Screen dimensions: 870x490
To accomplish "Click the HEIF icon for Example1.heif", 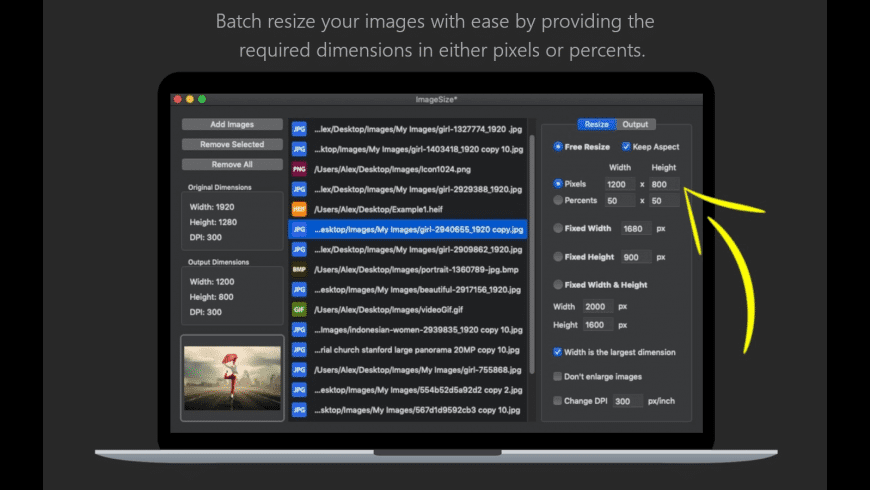I will [299, 209].
